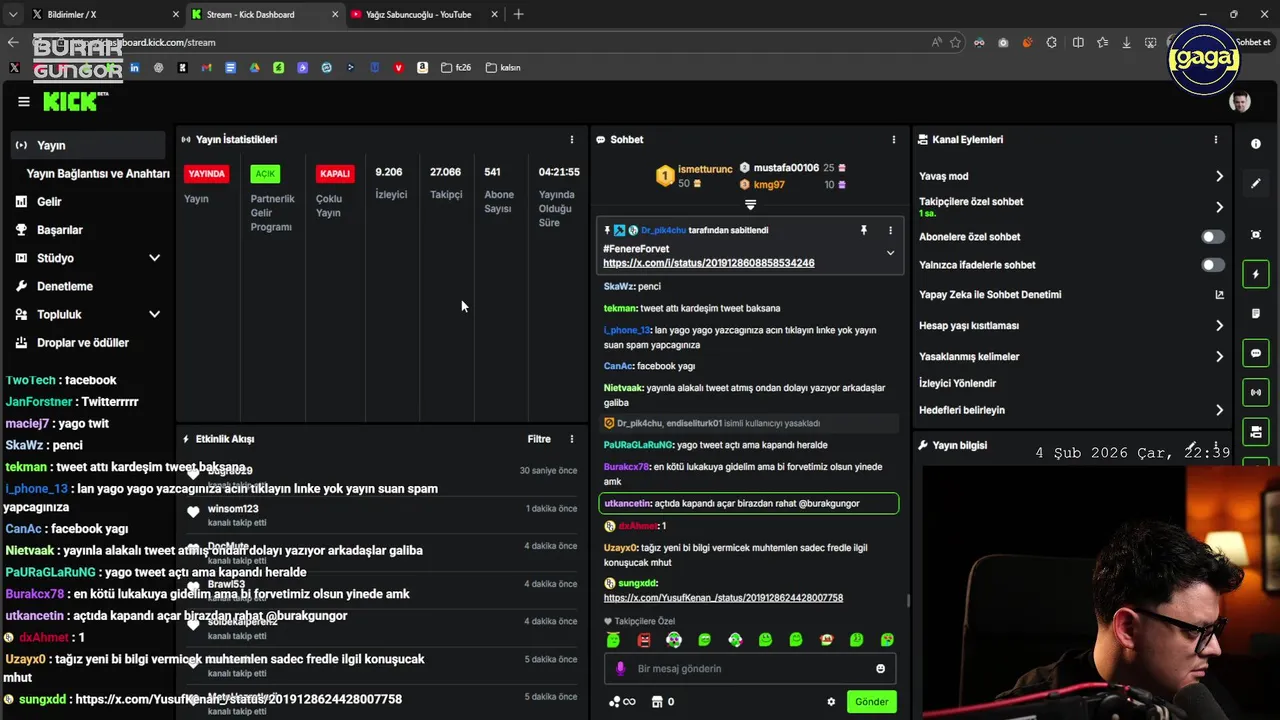Image resolution: width=1280 pixels, height=720 pixels.
Task: Open Yayın Bağlantısı ve Anahtarı page
Action: (98, 173)
